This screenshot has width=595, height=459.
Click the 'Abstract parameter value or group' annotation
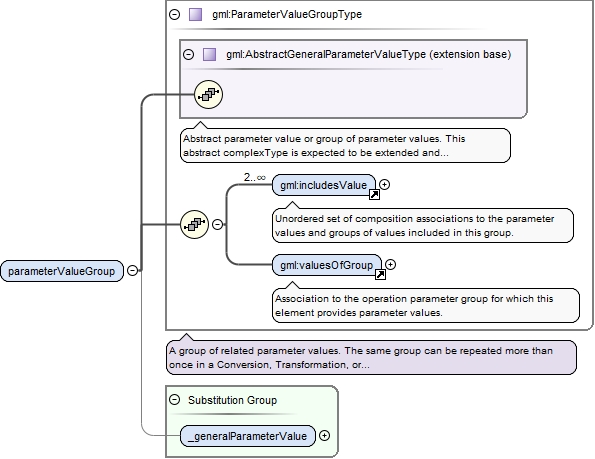click(x=345, y=146)
